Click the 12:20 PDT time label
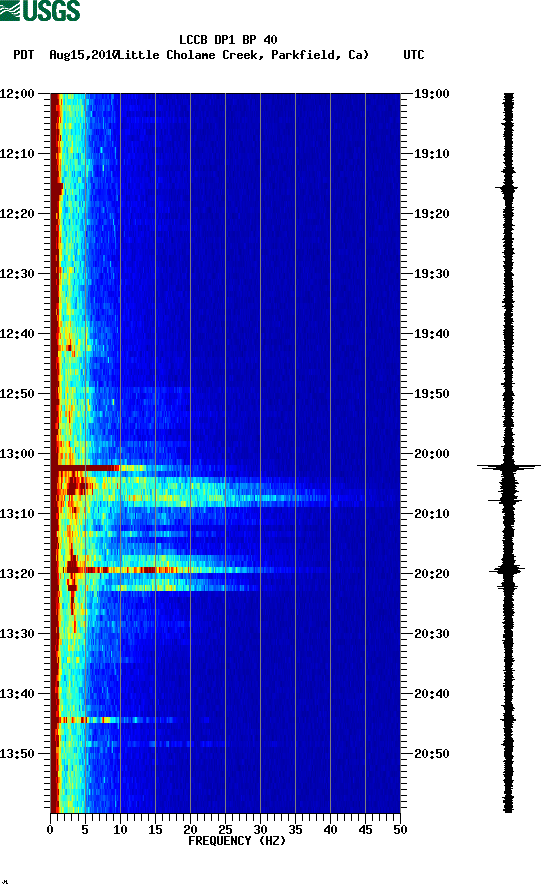552x893 pixels. pos(18,214)
